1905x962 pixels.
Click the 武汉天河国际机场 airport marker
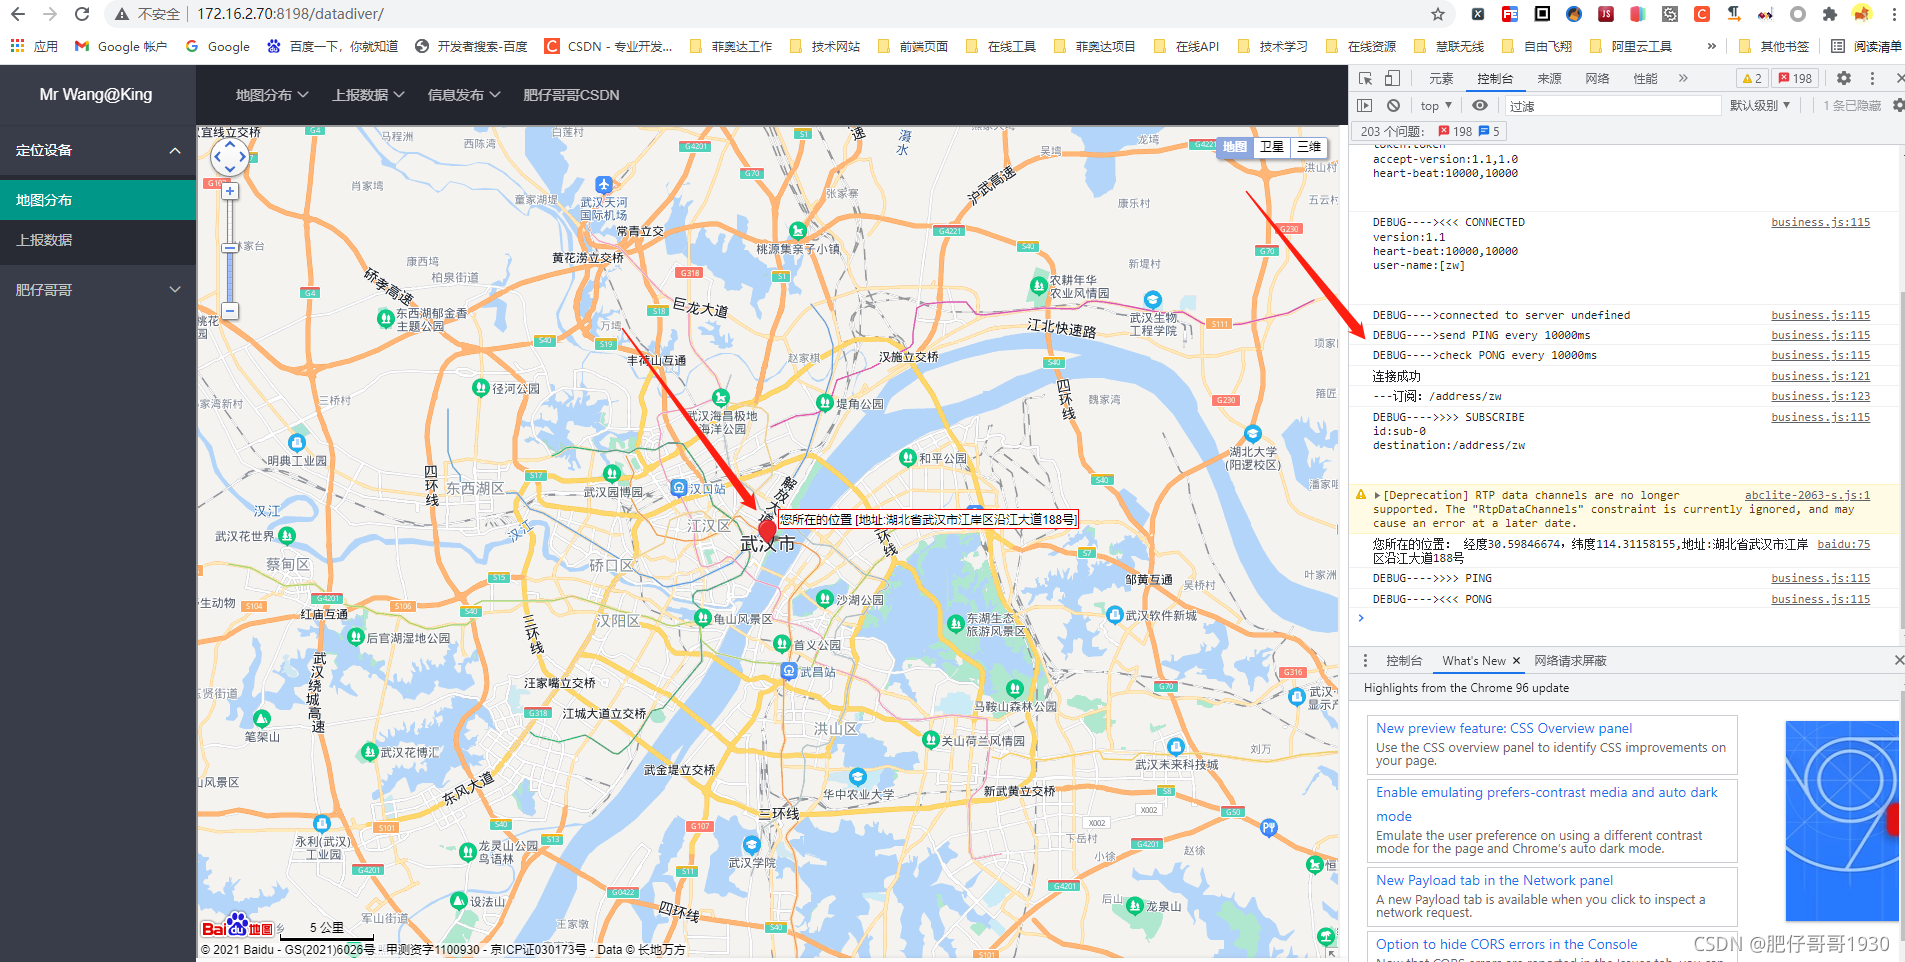coord(603,185)
